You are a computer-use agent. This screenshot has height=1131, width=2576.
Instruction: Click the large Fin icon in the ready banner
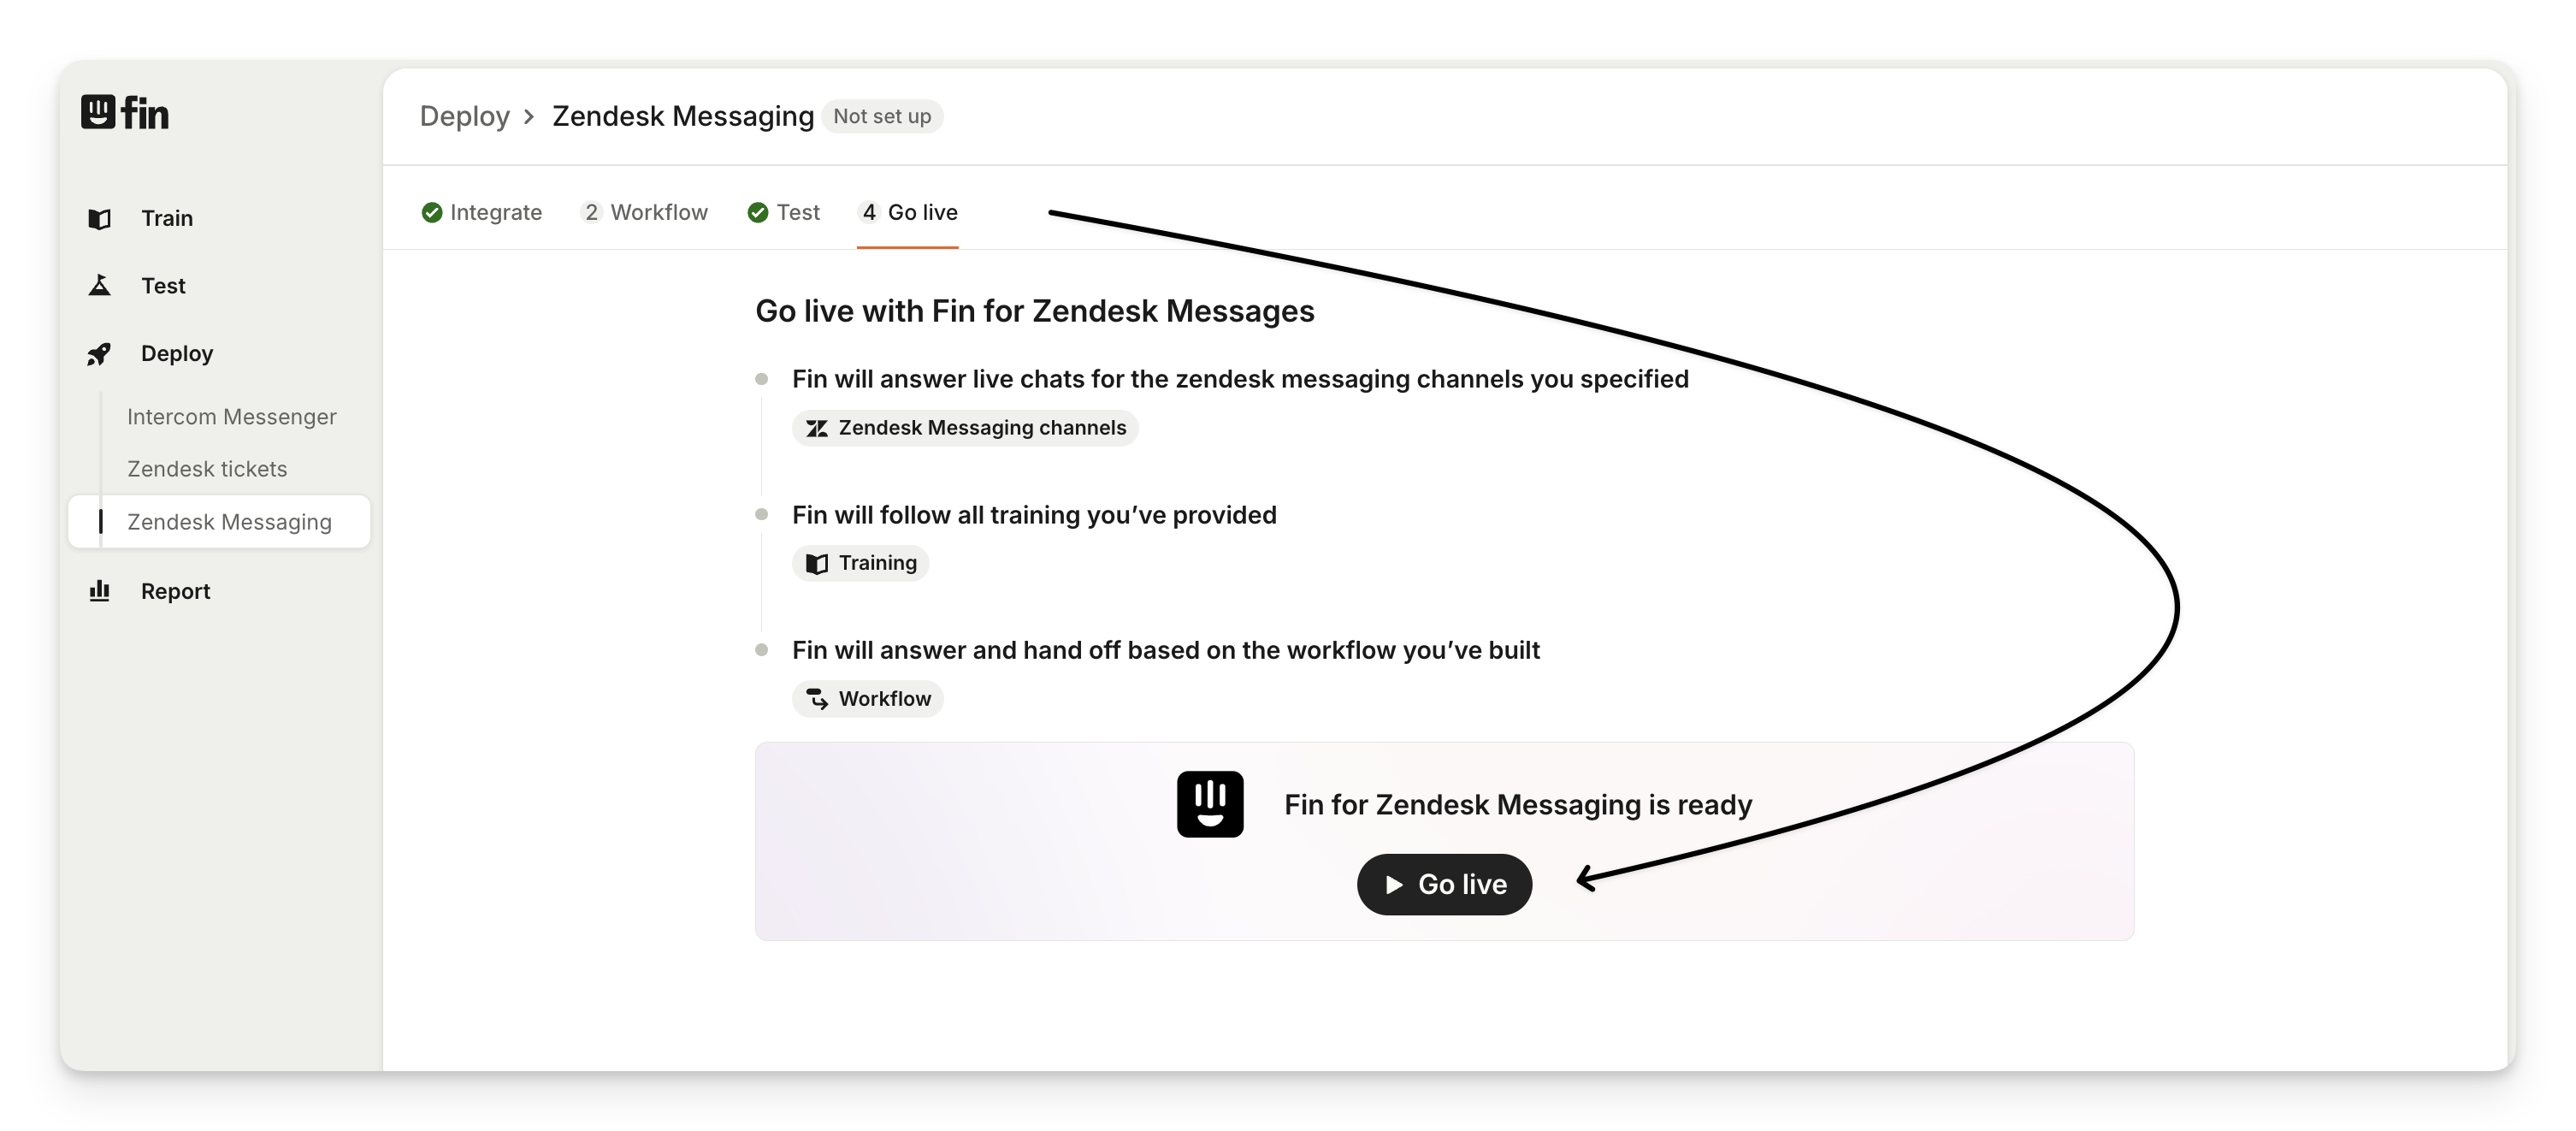1210,804
